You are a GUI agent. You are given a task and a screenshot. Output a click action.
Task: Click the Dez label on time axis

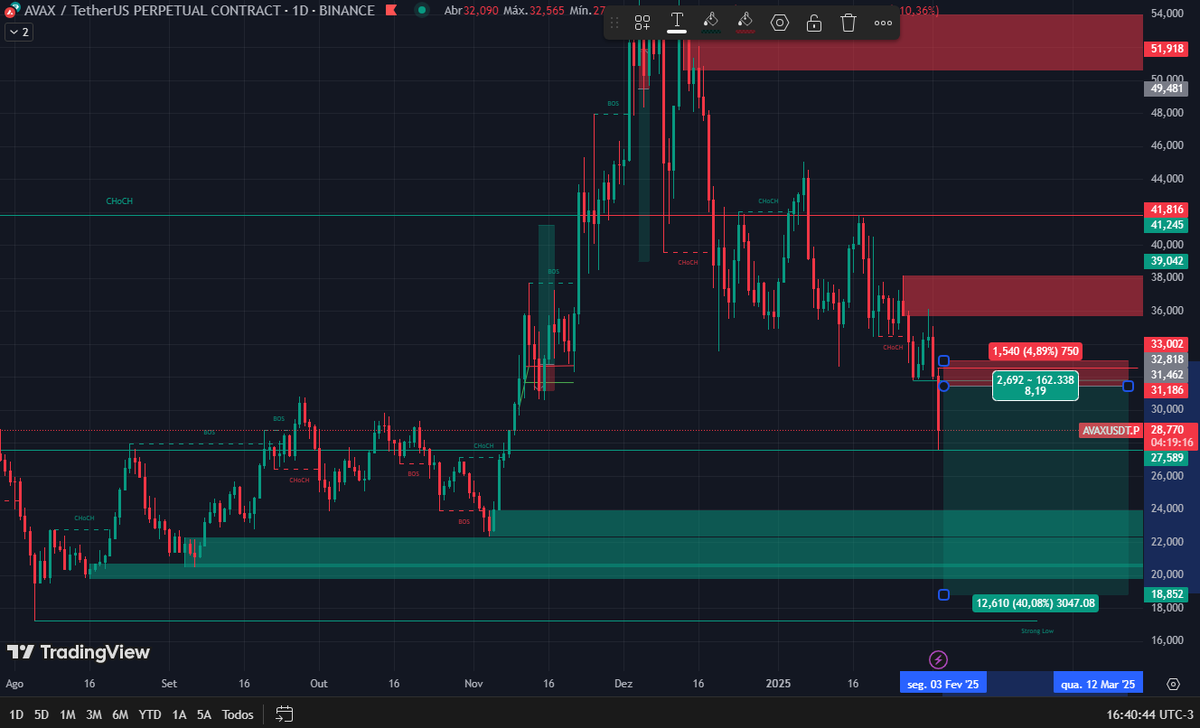coord(624,685)
